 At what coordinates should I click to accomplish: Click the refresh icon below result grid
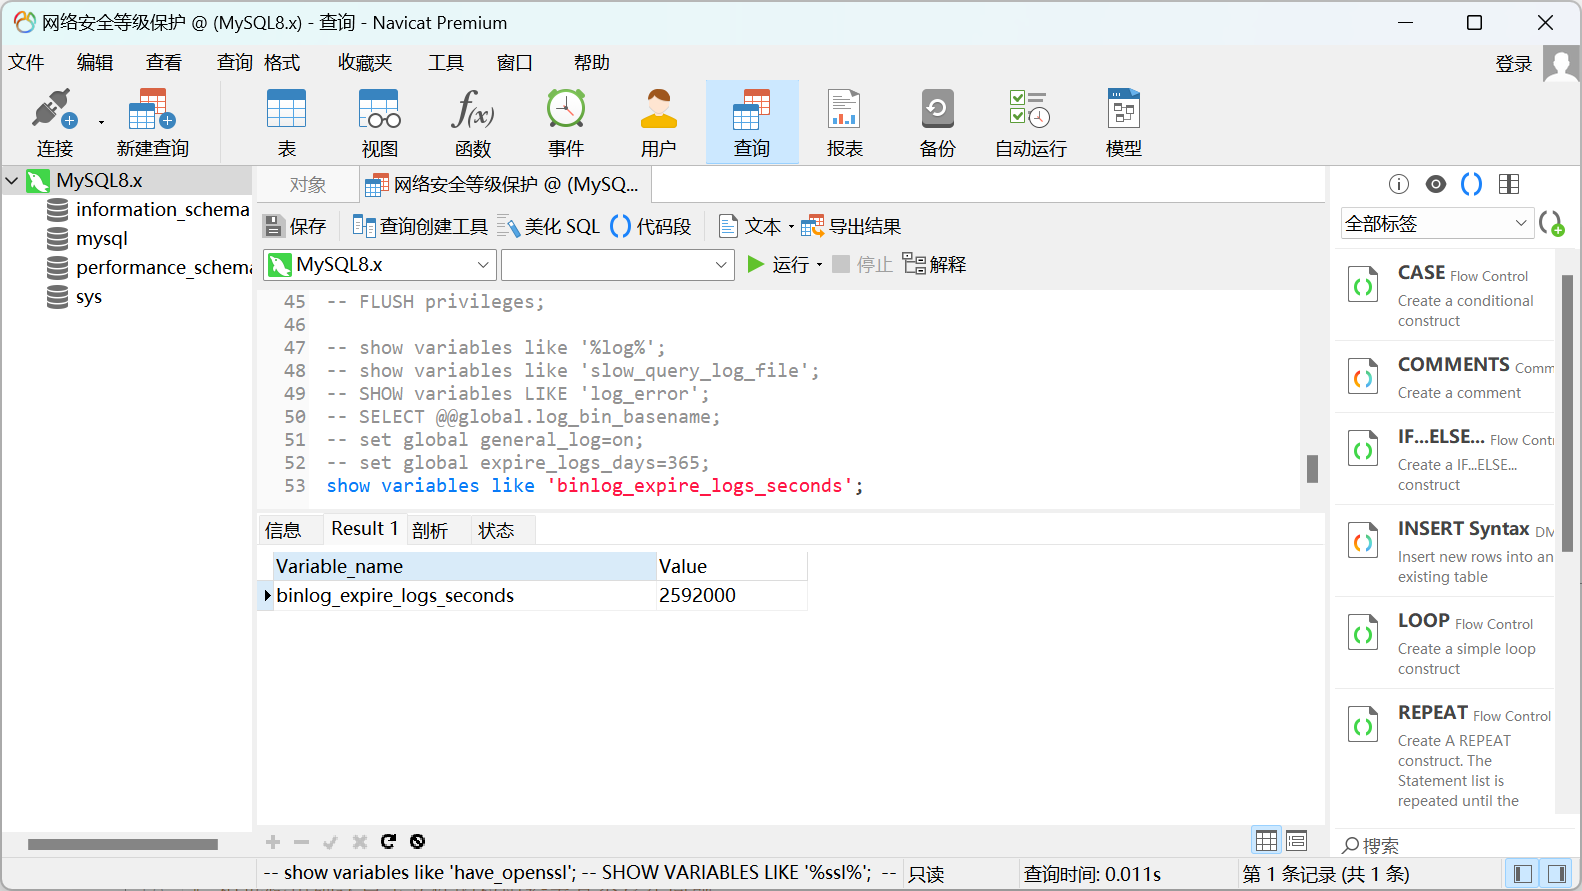pyautogui.click(x=388, y=842)
